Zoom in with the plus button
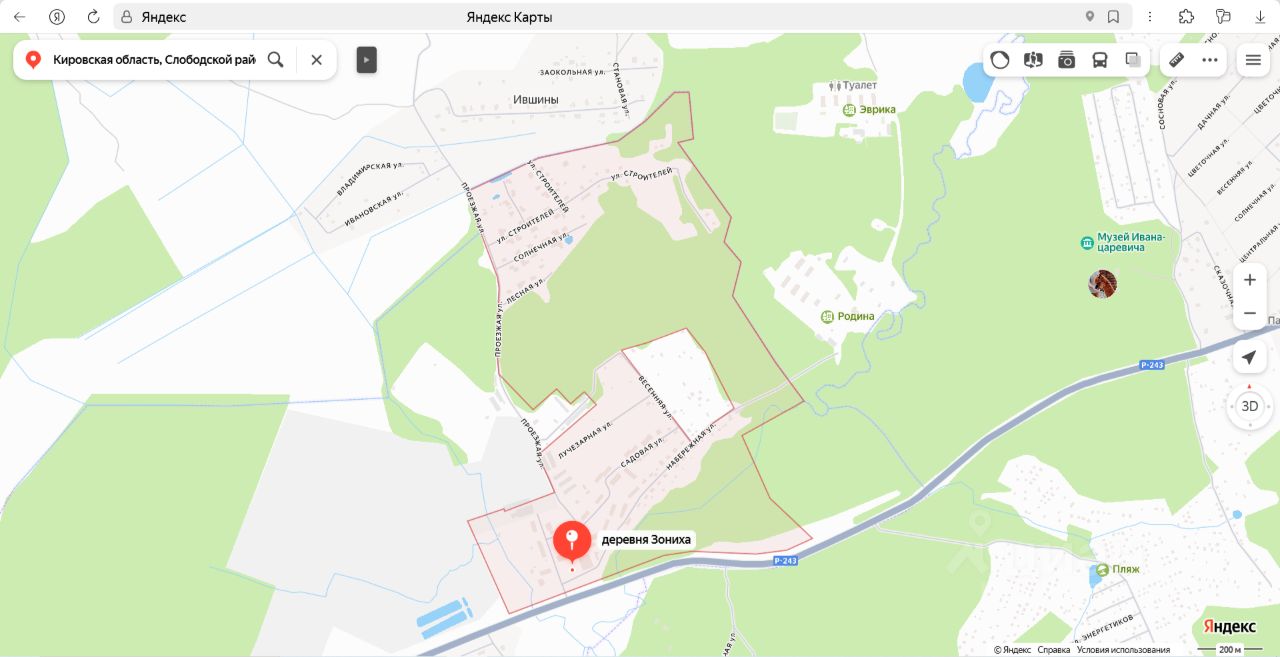The image size is (1280, 657). [x=1250, y=280]
